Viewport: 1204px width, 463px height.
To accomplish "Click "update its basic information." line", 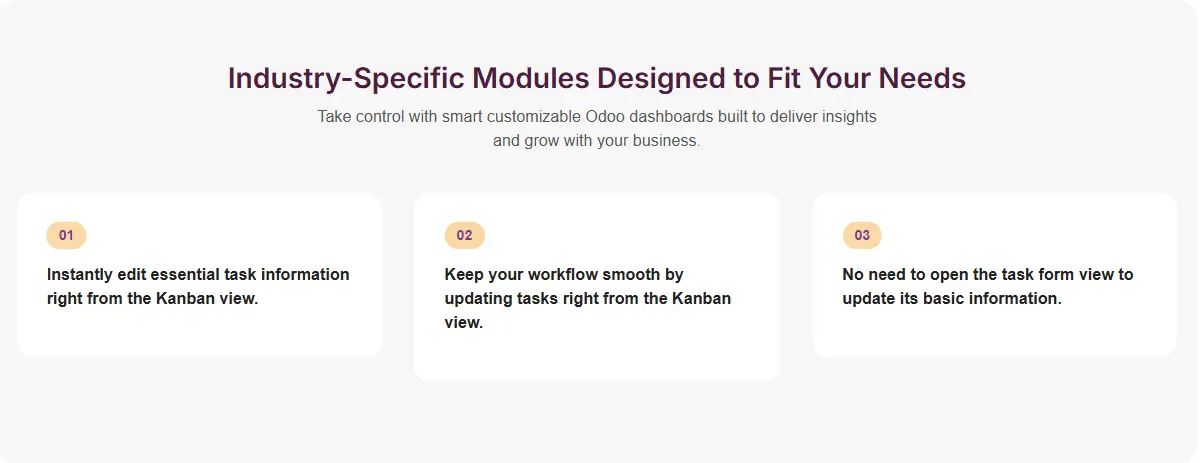I will point(951,298).
